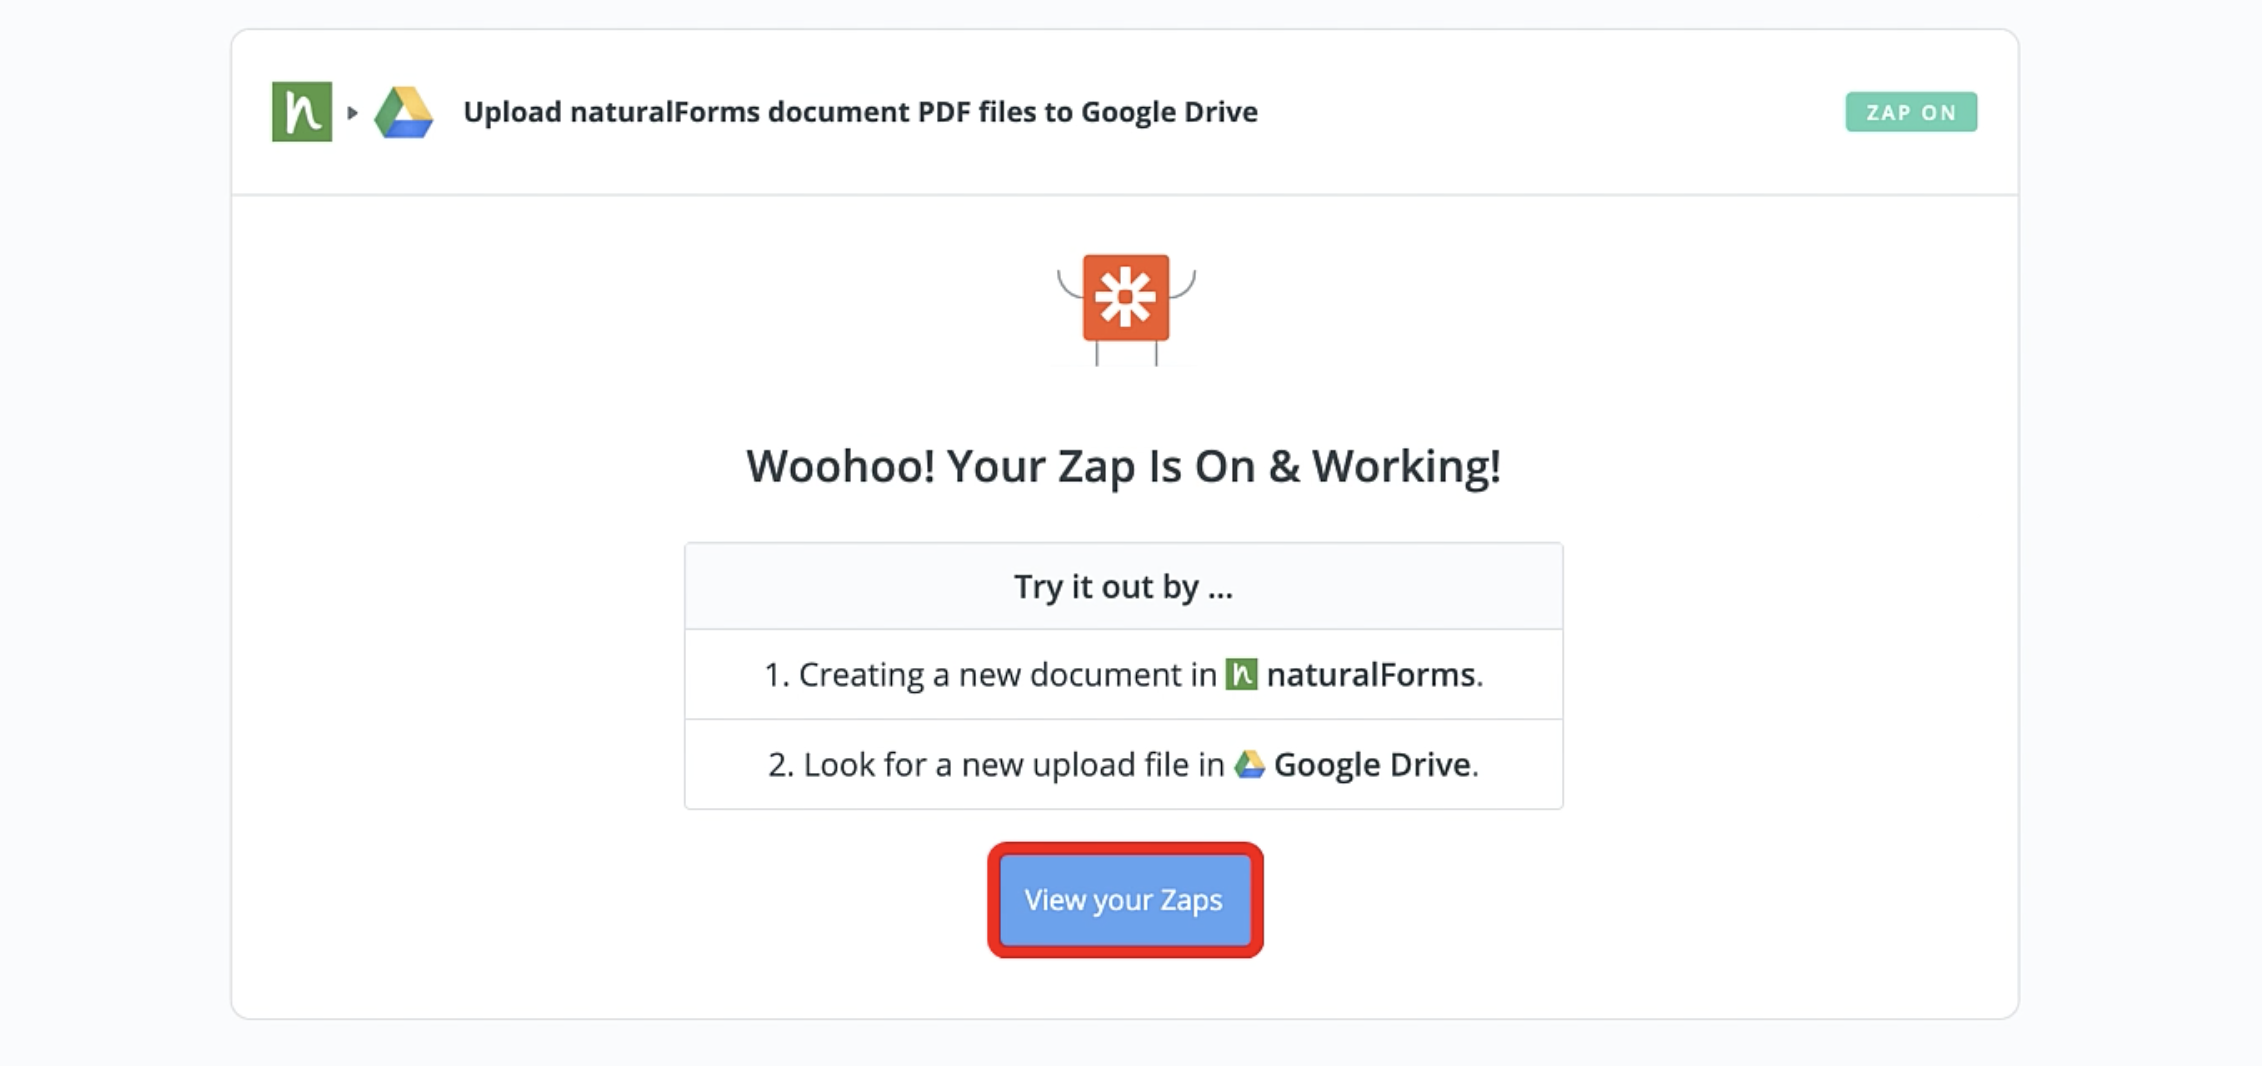
Task: Click the Google Drive icon in step 2
Action: 1249,765
